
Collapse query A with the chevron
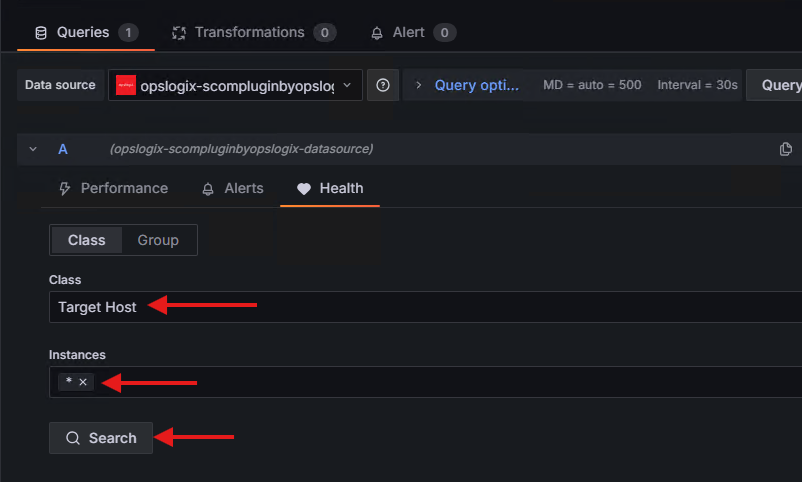pyautogui.click(x=33, y=149)
